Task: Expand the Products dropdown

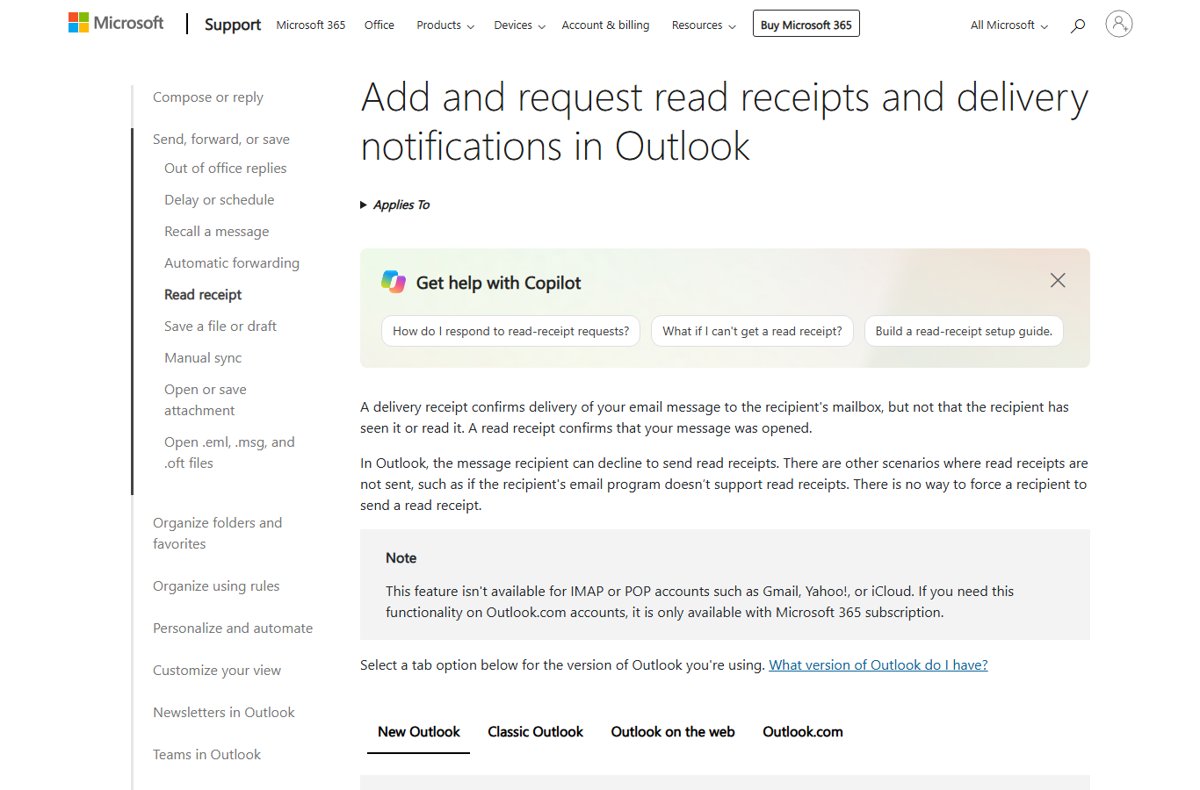Action: [x=445, y=25]
